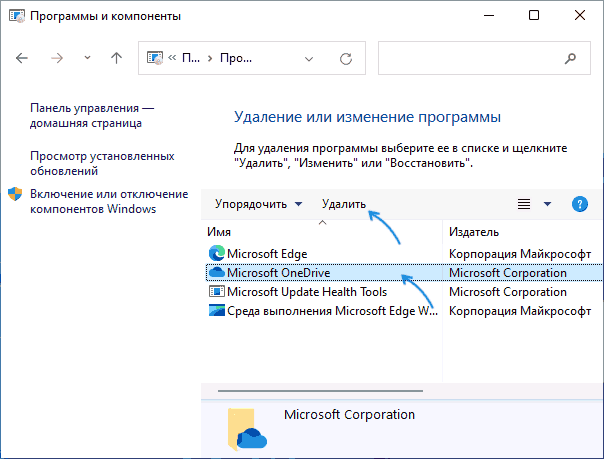
Task: Click the Про... breadcrumb segment
Action: tap(236, 58)
